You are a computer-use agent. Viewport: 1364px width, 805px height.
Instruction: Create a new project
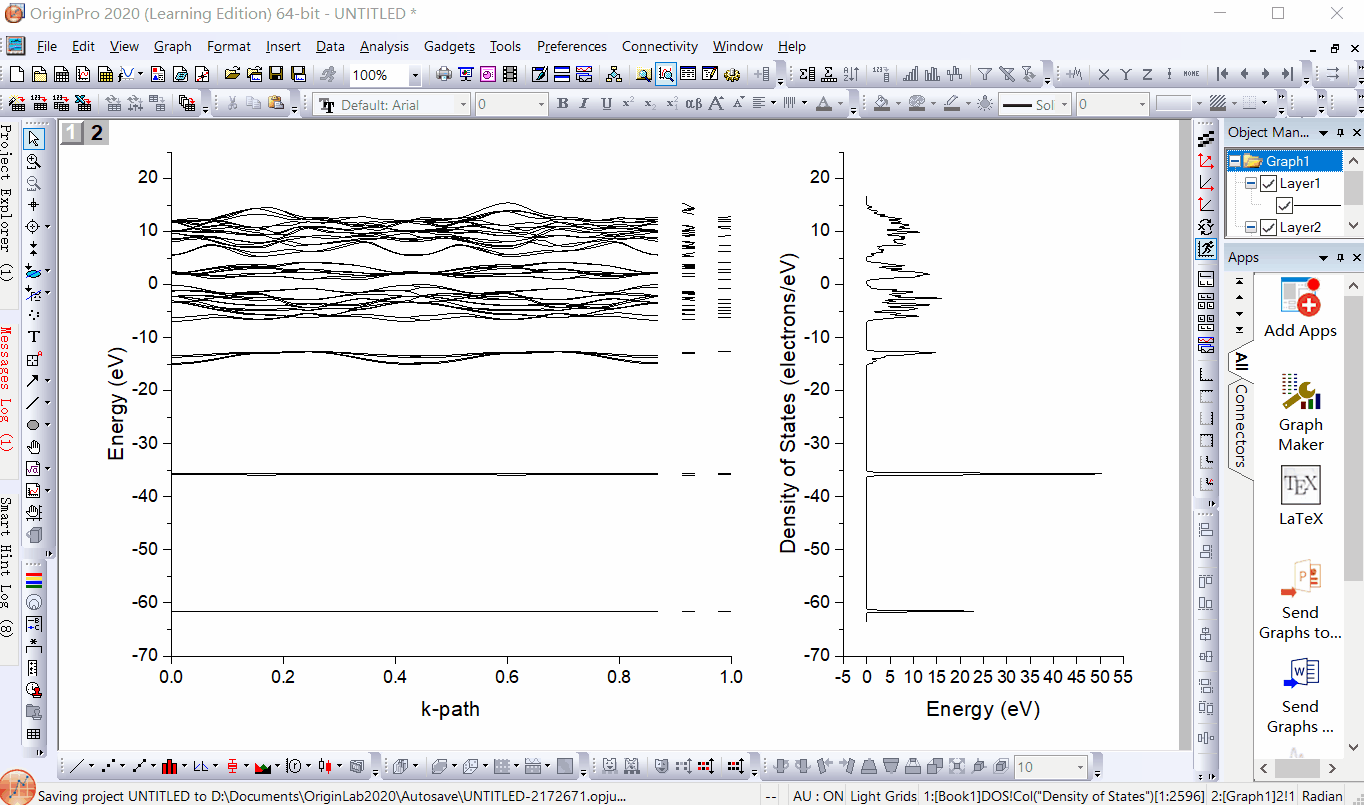click(18, 74)
